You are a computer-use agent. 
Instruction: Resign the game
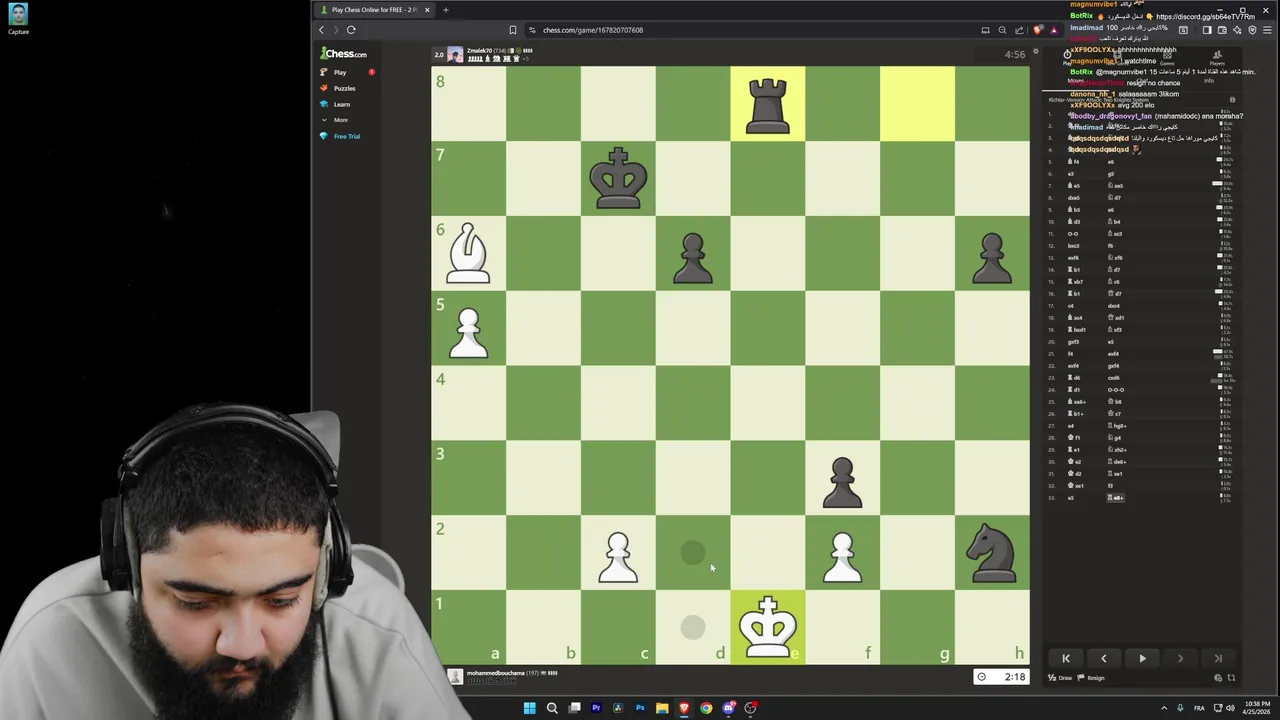coord(1091,678)
